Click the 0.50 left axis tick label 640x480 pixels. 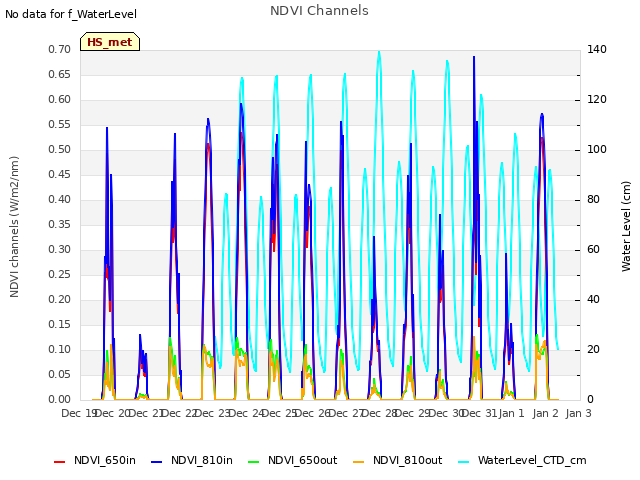coord(59,149)
